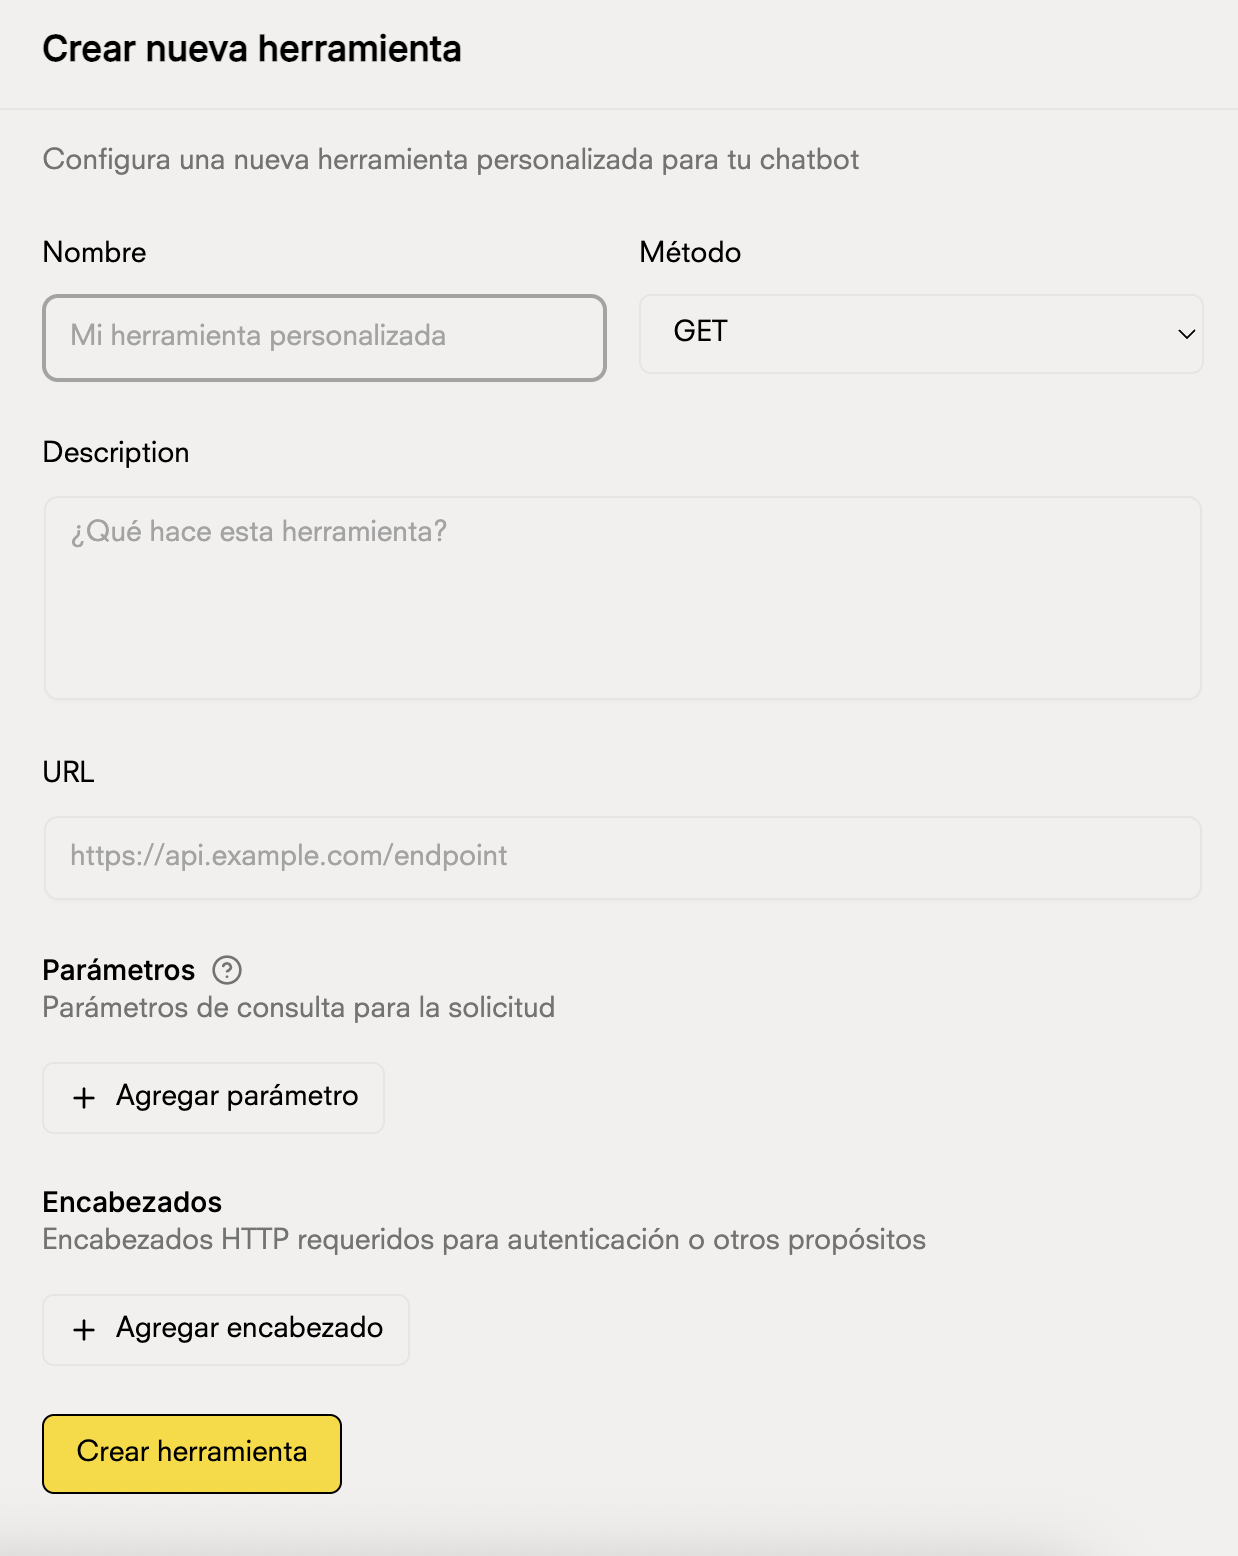This screenshot has height=1556, width=1238.
Task: Click the Agregar encabezado button
Action: [225, 1329]
